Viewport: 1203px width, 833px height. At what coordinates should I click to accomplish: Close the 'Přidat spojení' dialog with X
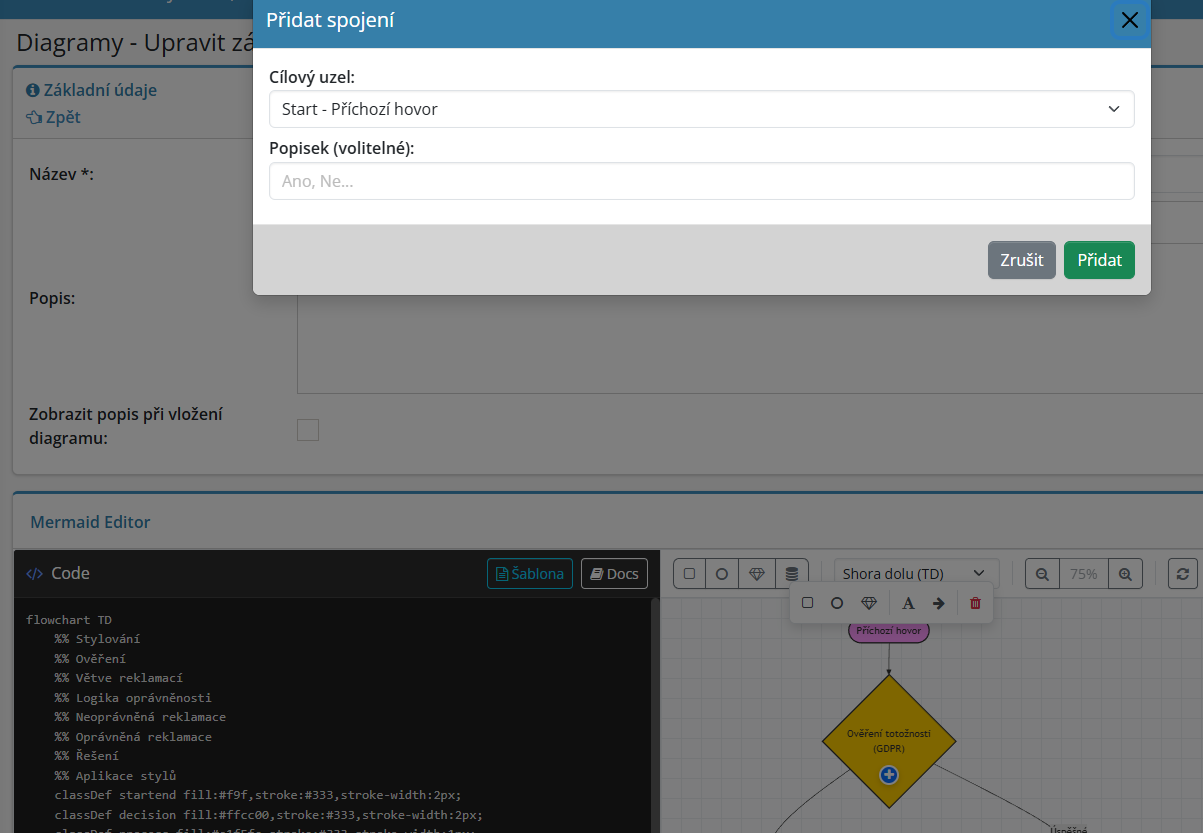click(1129, 20)
